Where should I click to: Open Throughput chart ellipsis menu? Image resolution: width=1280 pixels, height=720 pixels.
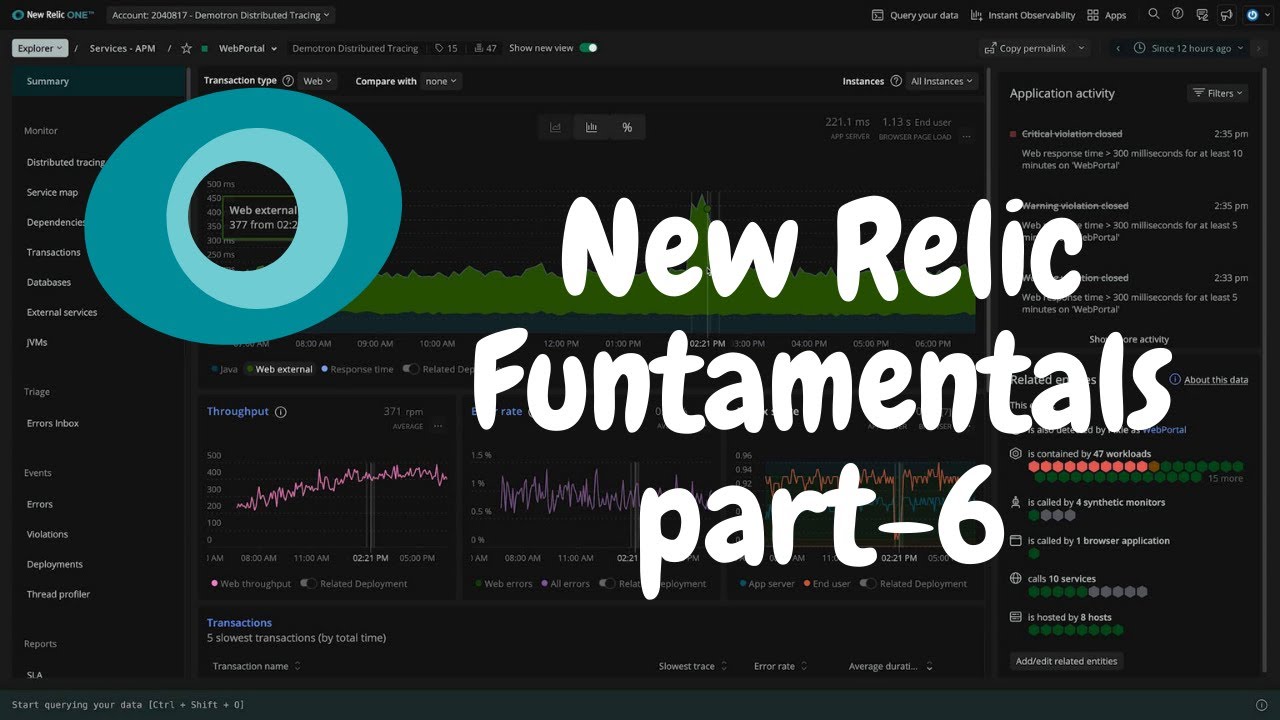tap(437, 426)
